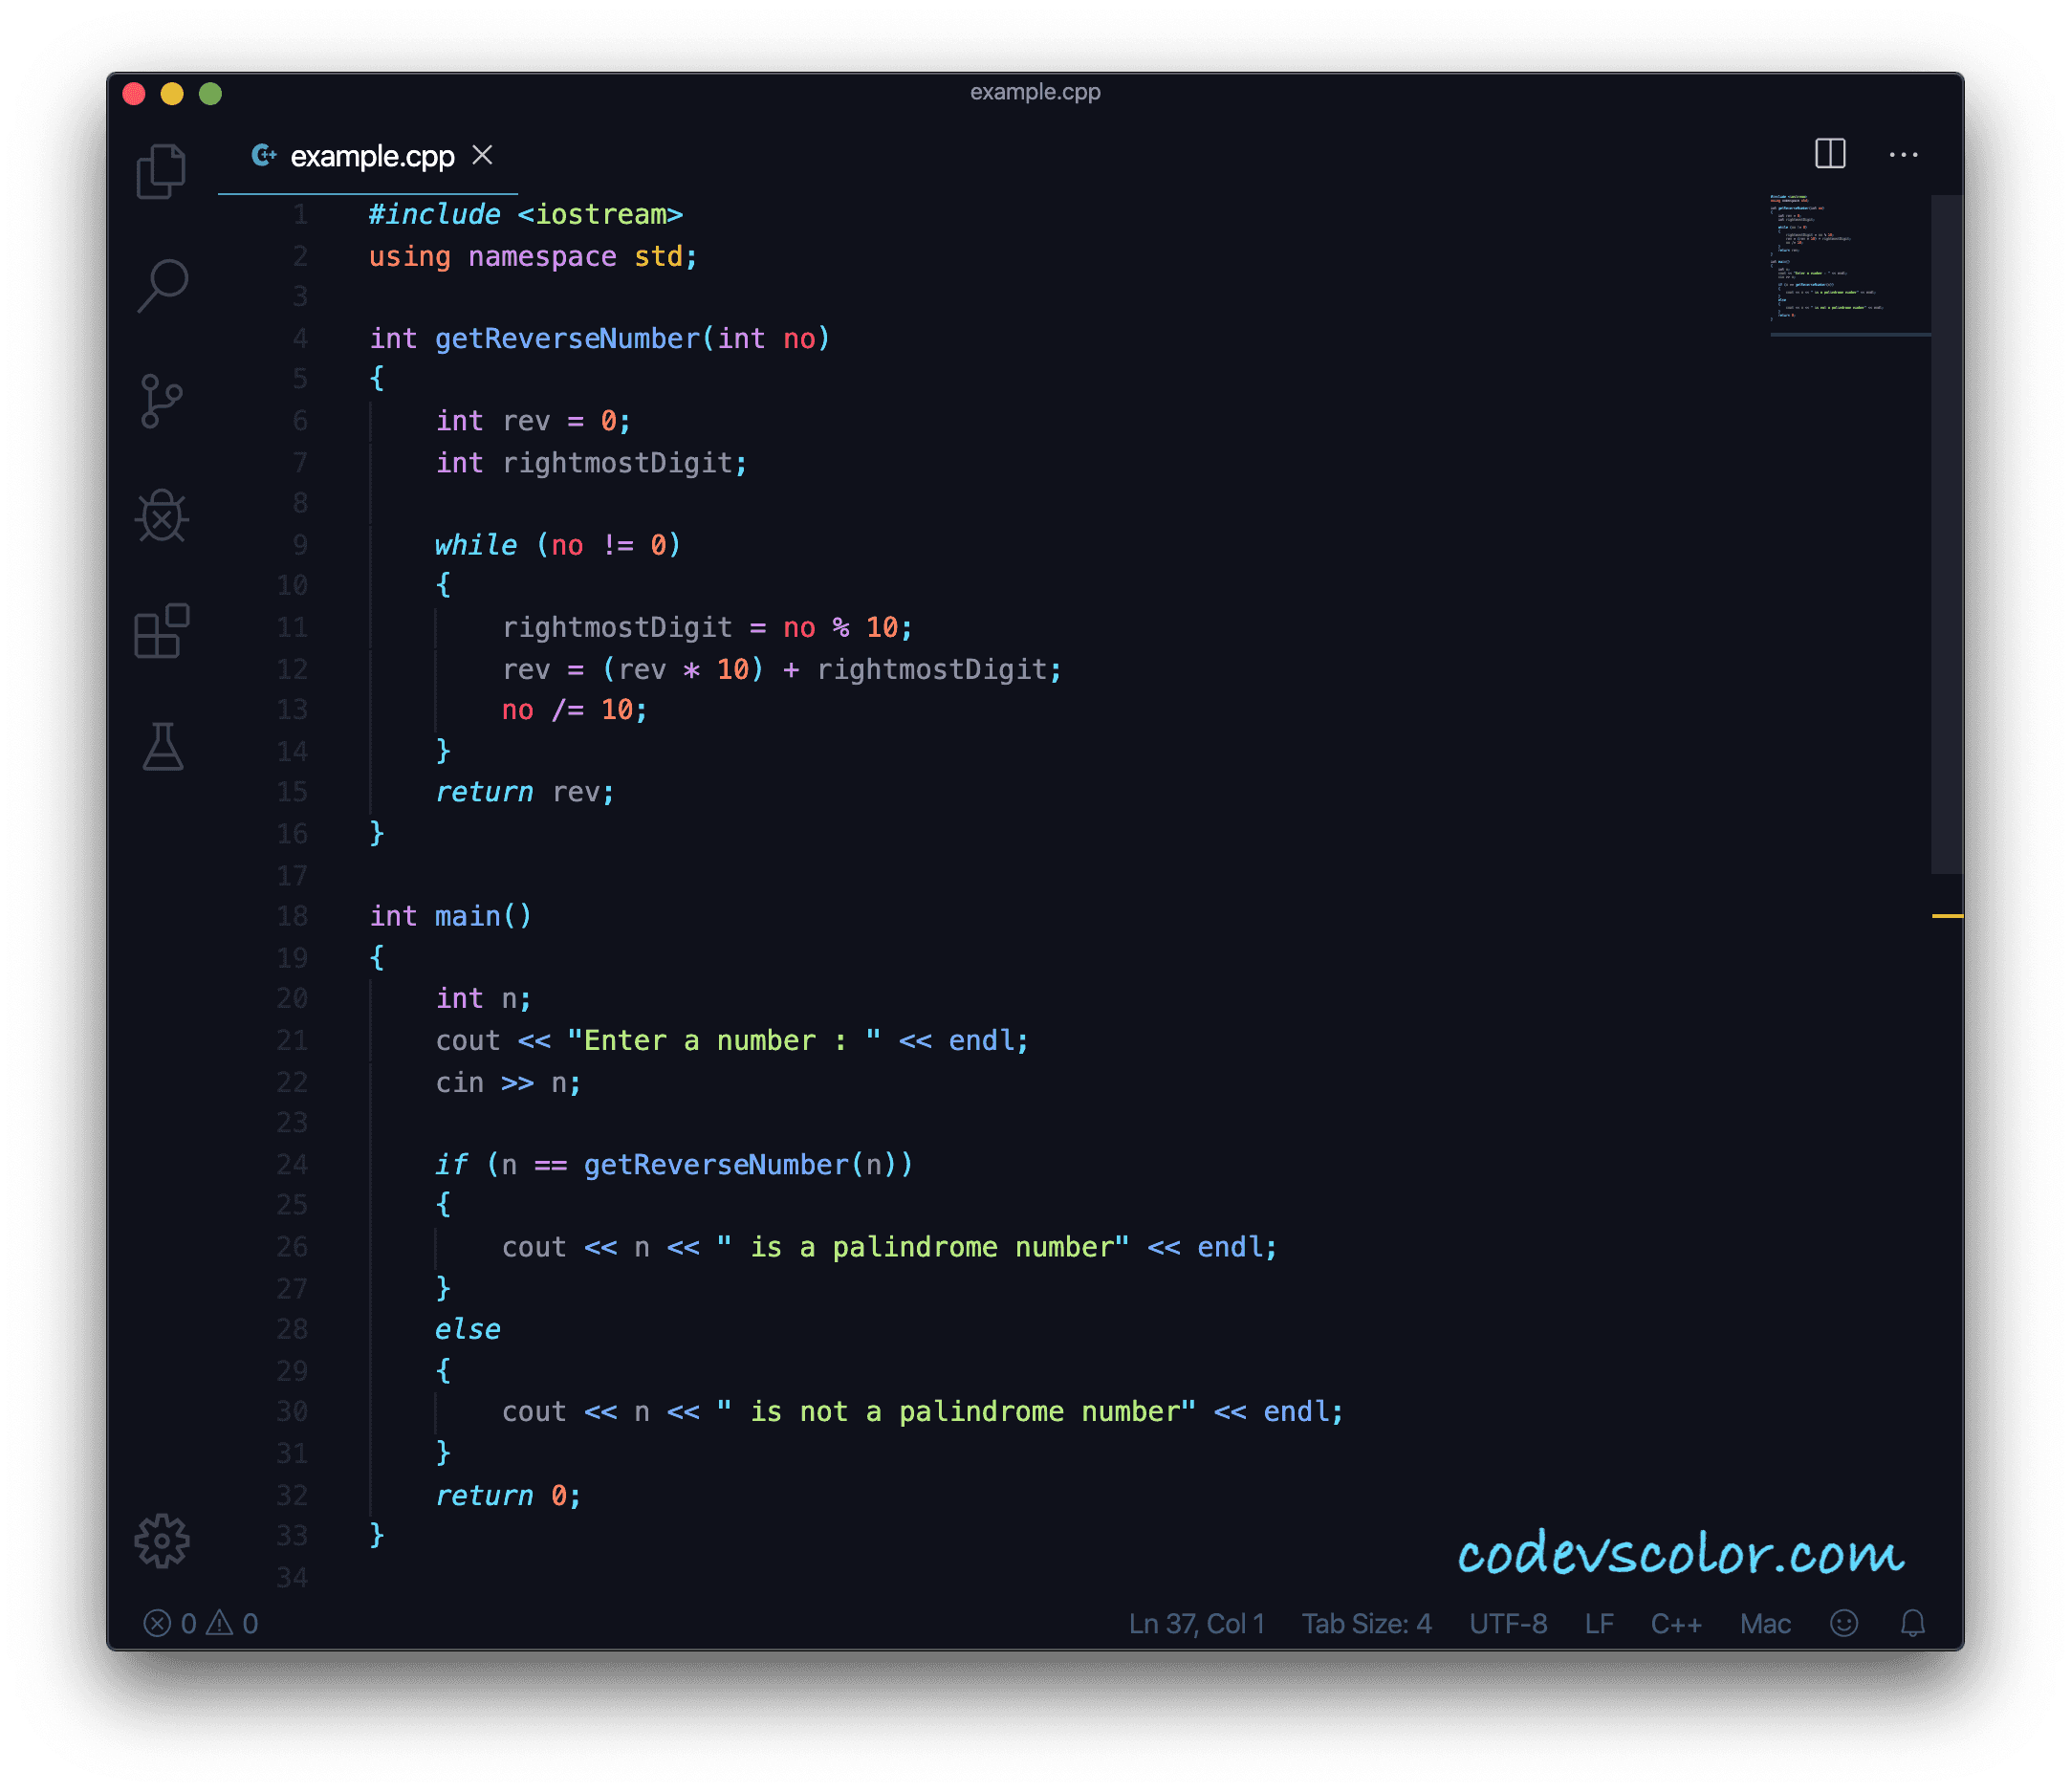Click LF end of line selector

point(1599,1623)
